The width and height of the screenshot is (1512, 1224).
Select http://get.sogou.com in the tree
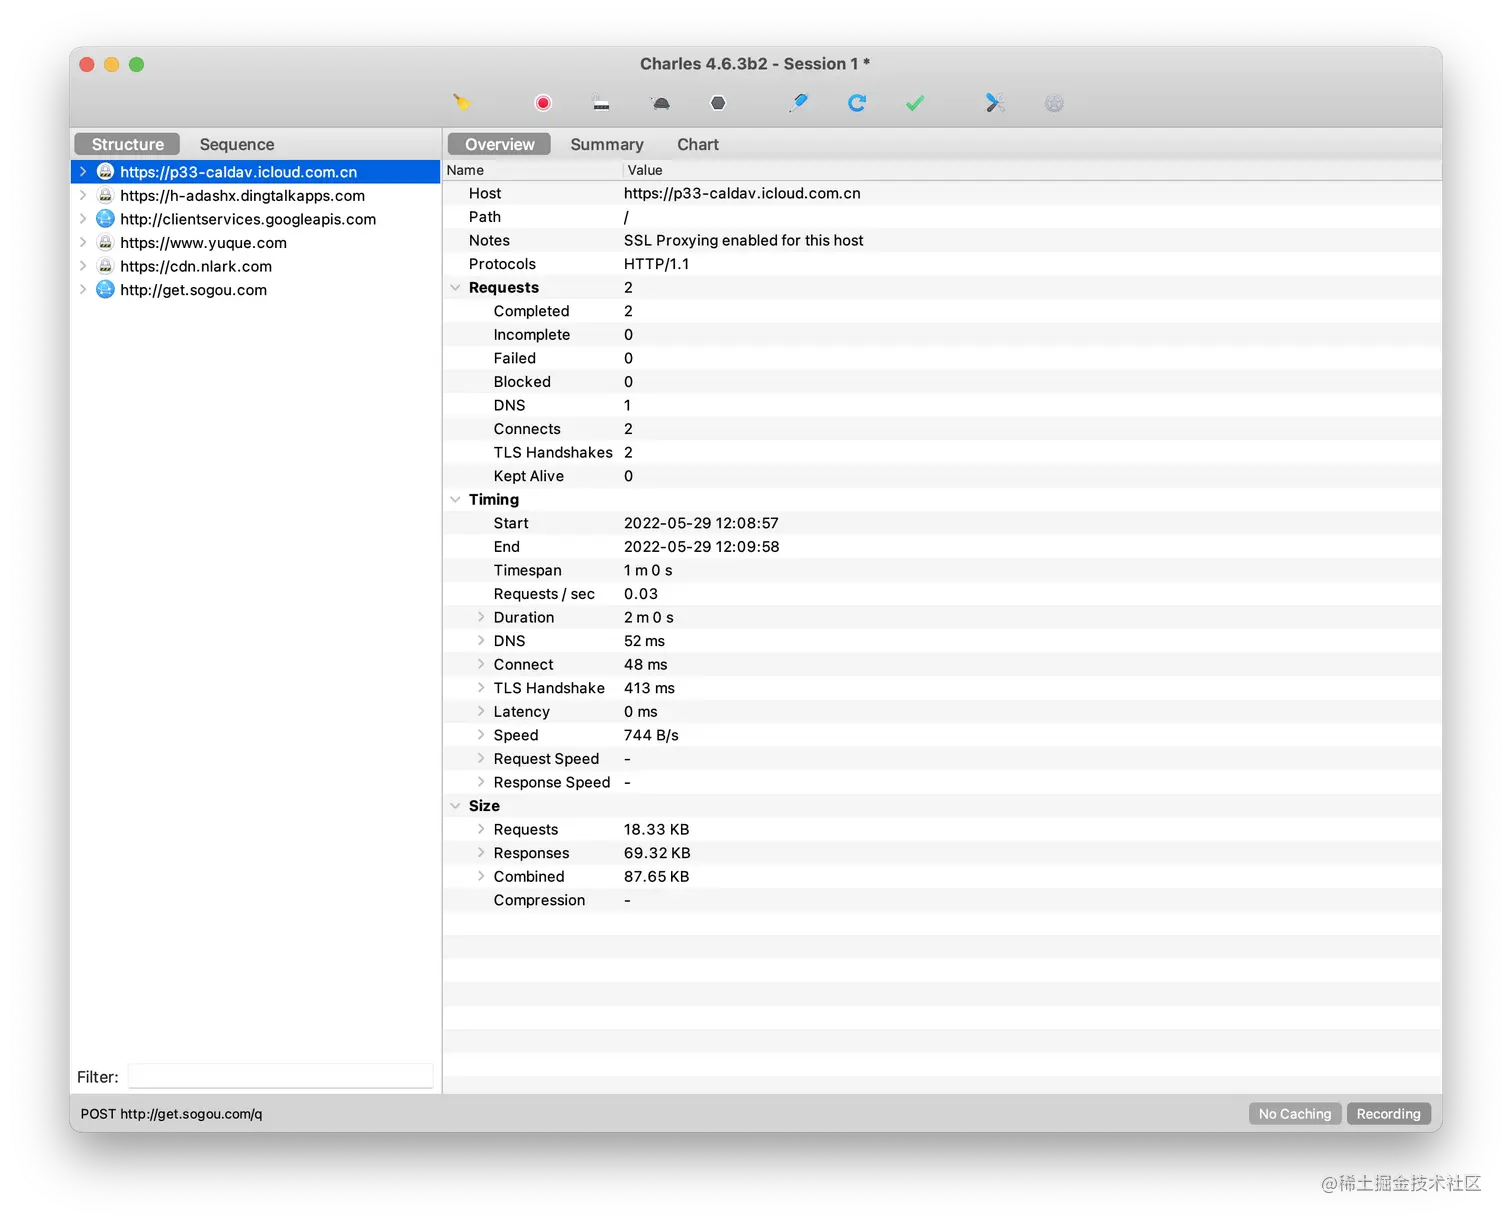click(x=193, y=290)
